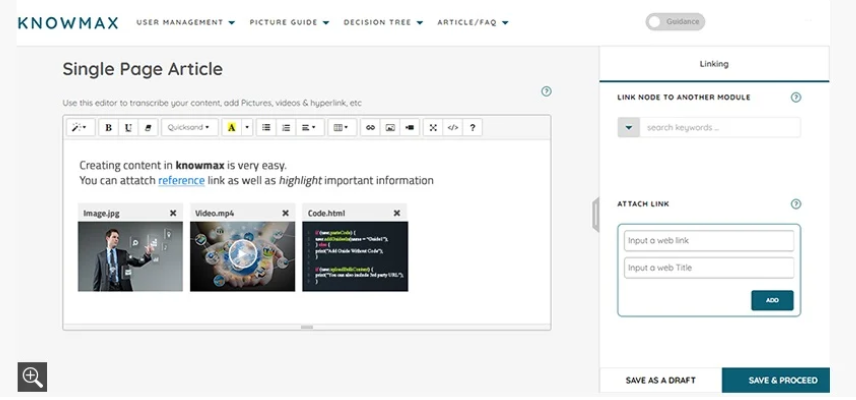Open the reference hyperlink in article

coord(181,181)
